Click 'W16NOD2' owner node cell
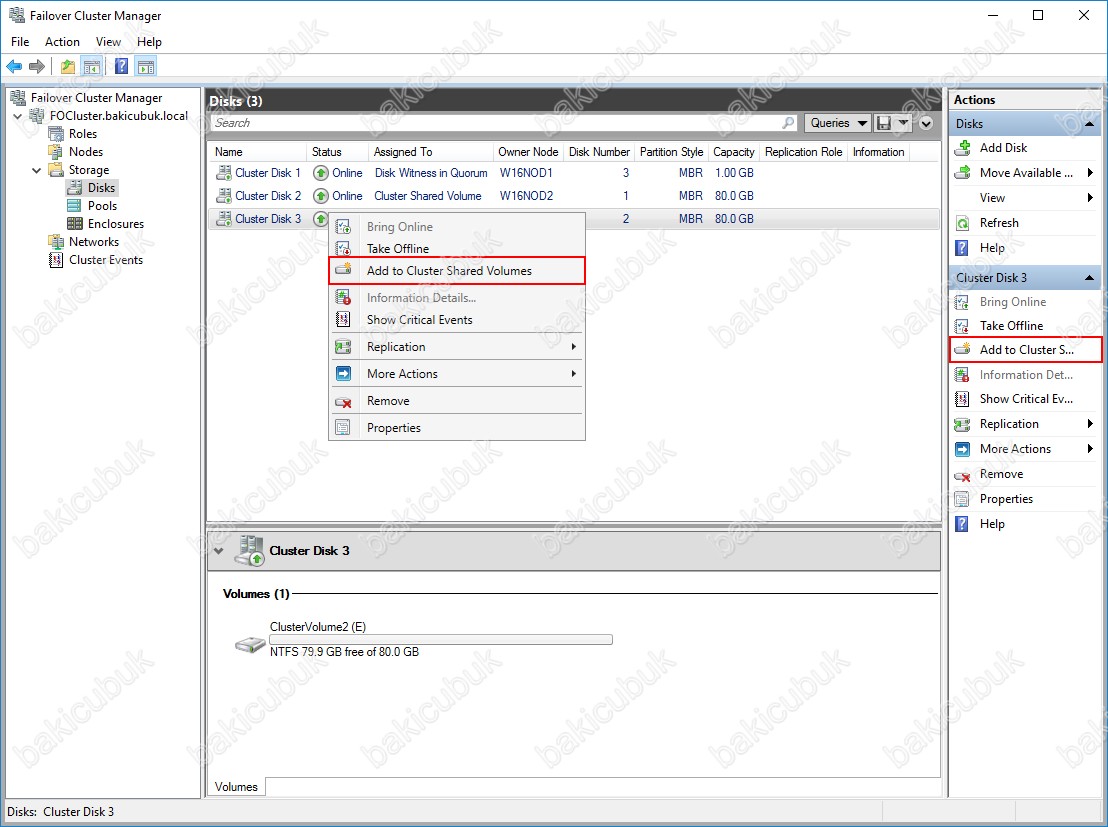1108x827 pixels. tap(526, 196)
